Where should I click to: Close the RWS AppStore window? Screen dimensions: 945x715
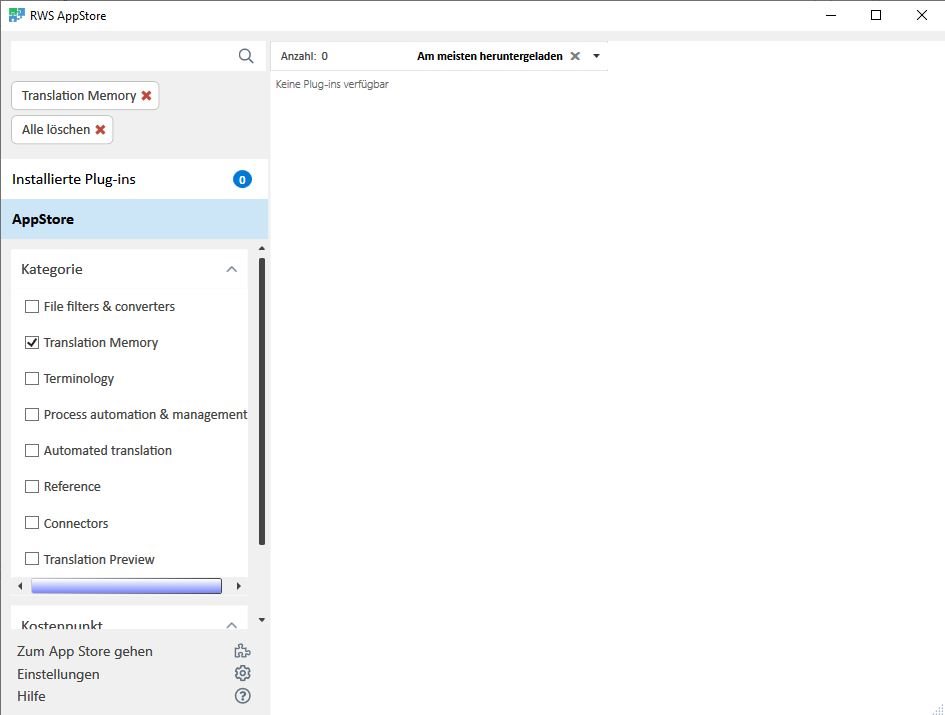pyautogui.click(x=922, y=15)
